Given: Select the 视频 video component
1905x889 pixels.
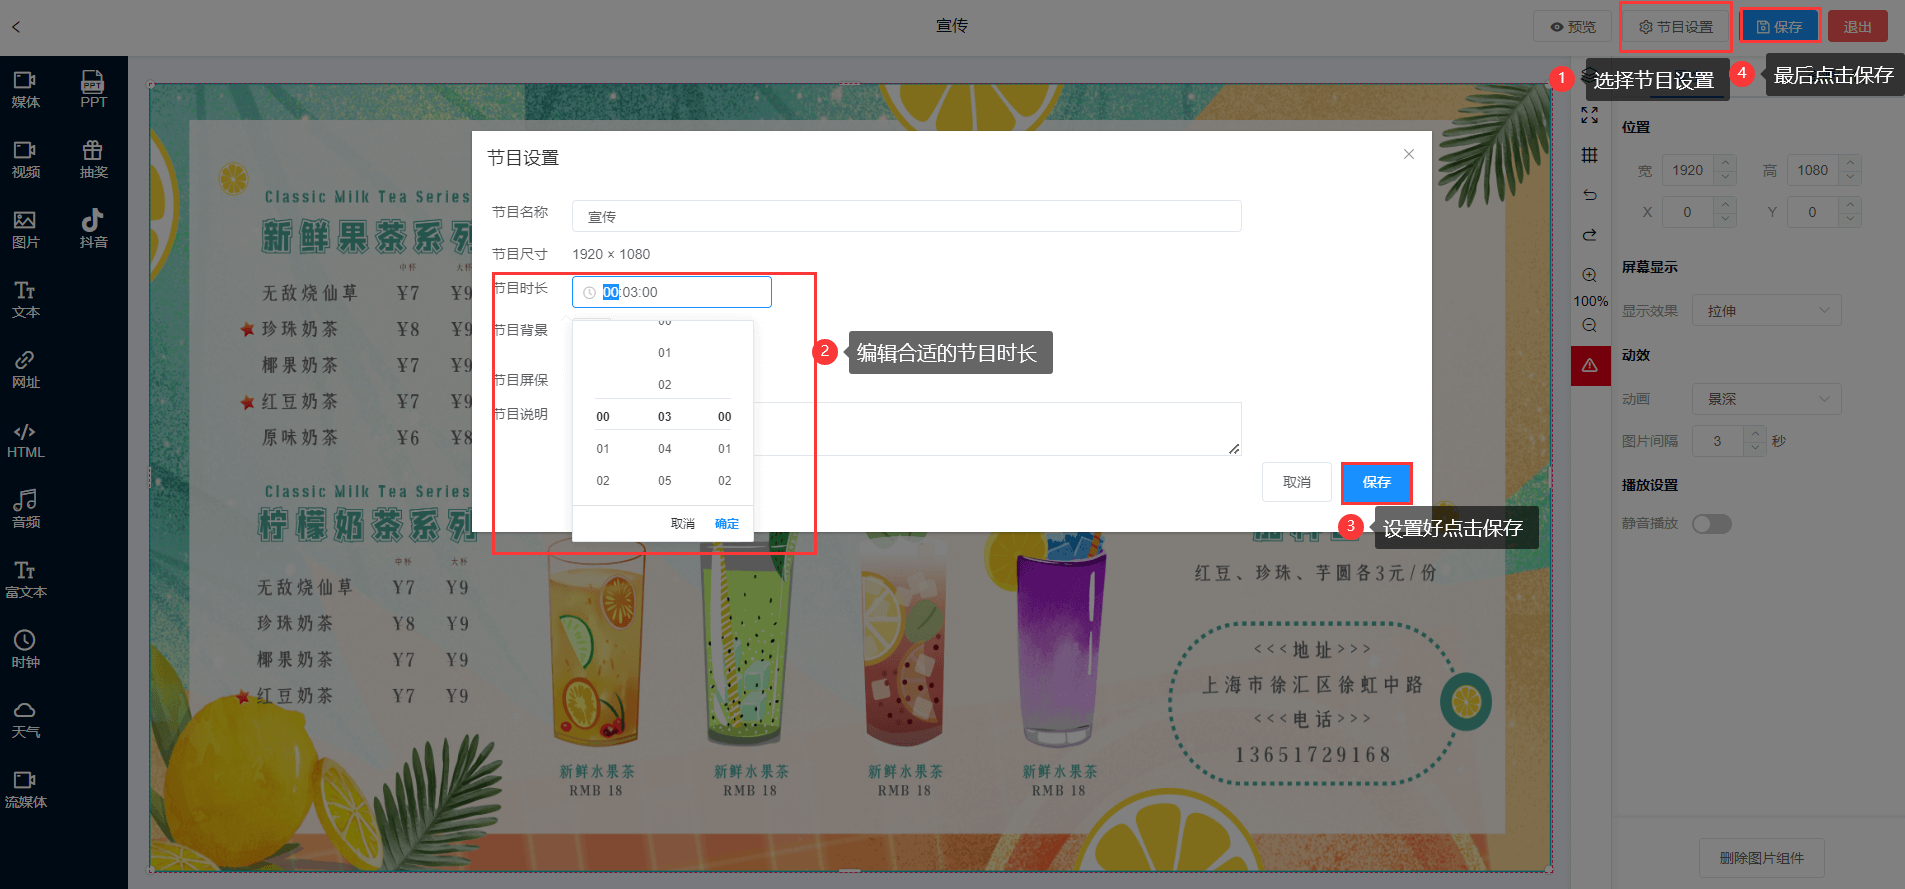Looking at the screenshot, I should [25, 160].
